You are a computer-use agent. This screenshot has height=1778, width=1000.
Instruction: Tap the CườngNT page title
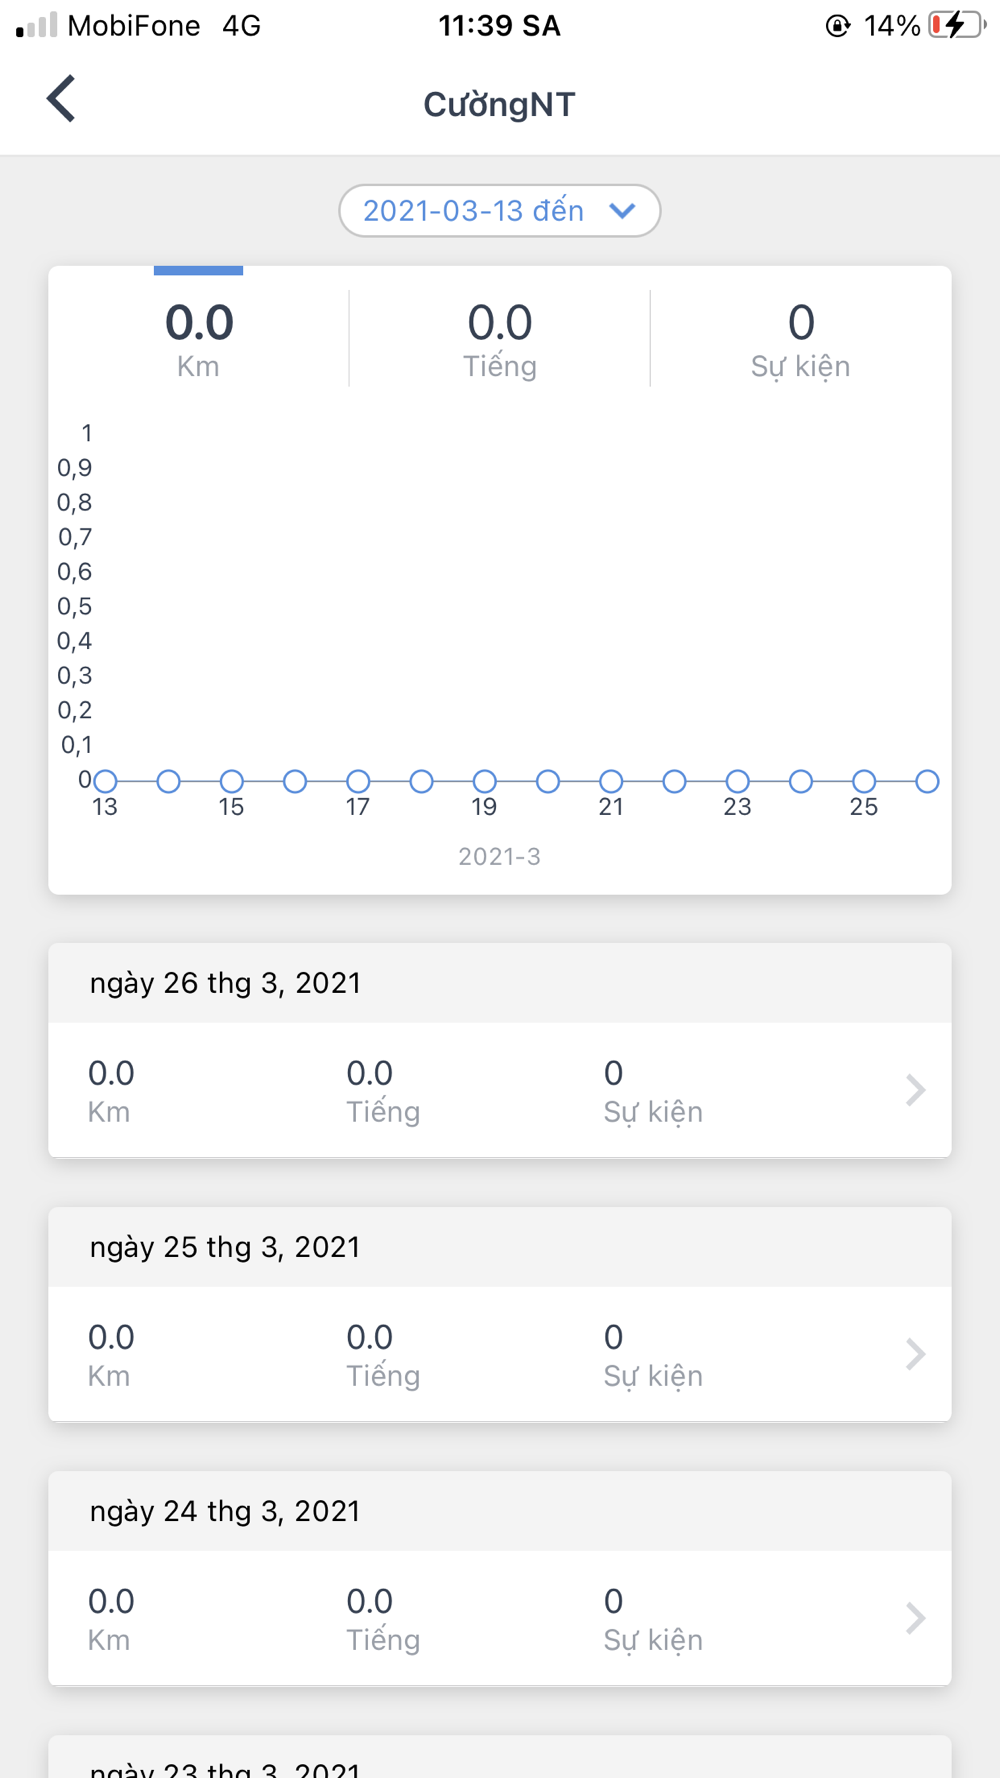pos(499,104)
